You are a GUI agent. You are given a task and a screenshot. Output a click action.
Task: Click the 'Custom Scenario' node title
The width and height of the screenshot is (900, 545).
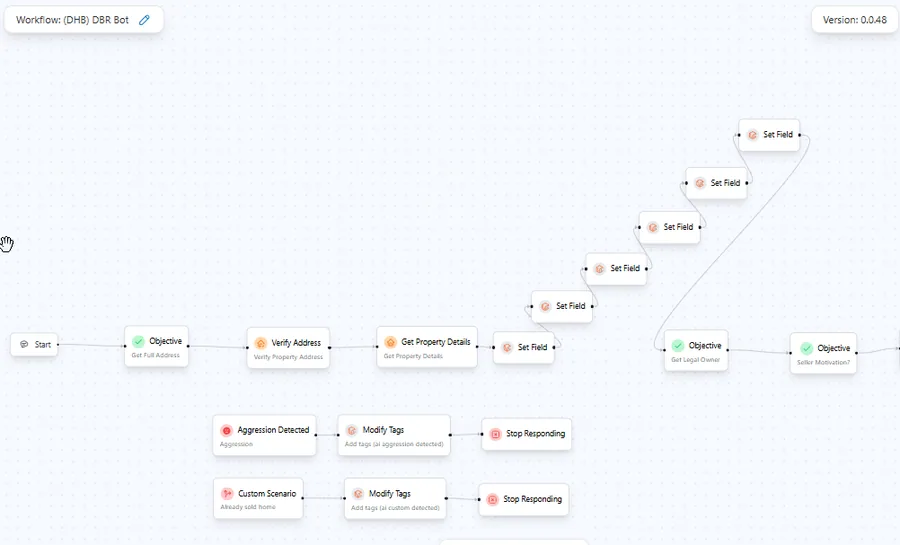(x=267, y=493)
